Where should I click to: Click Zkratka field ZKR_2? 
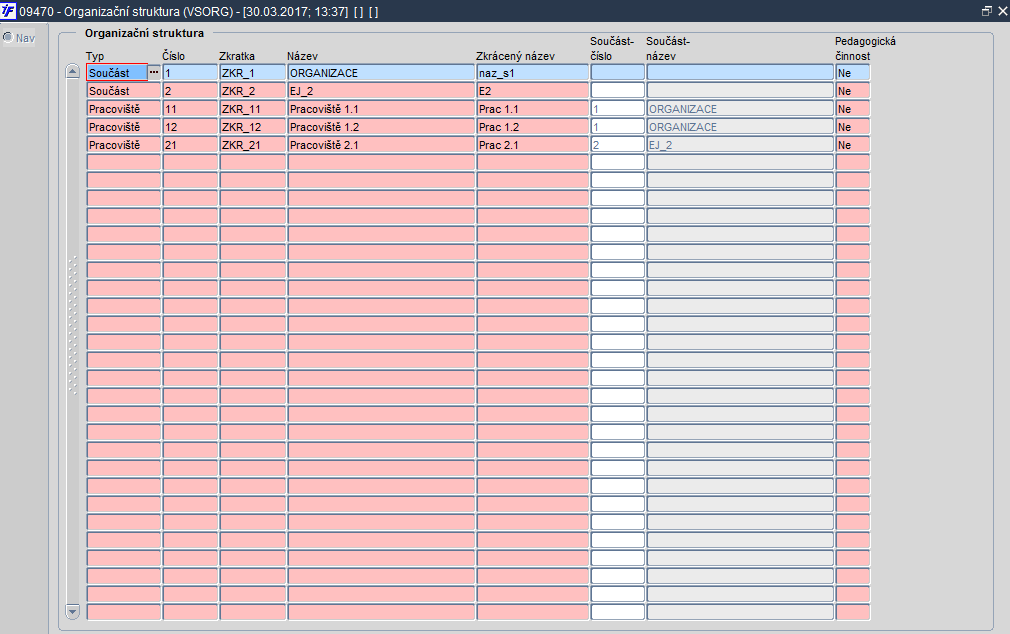pos(252,91)
